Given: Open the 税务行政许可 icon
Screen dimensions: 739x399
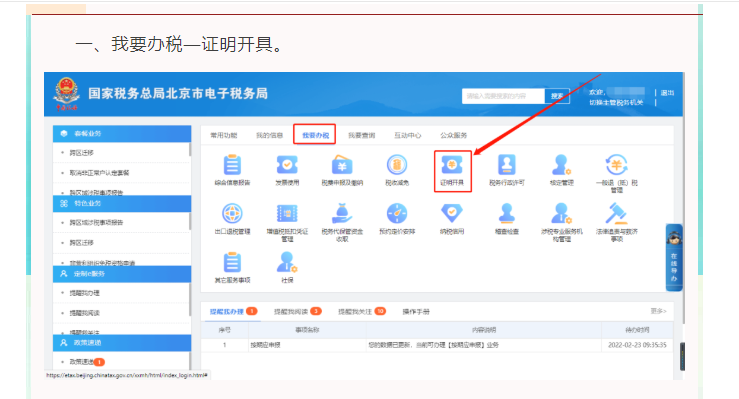Looking at the screenshot, I should pos(507,165).
